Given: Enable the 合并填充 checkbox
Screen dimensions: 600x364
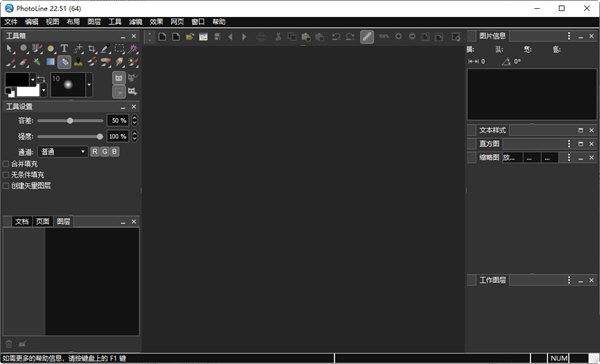Looking at the screenshot, I should [6, 164].
